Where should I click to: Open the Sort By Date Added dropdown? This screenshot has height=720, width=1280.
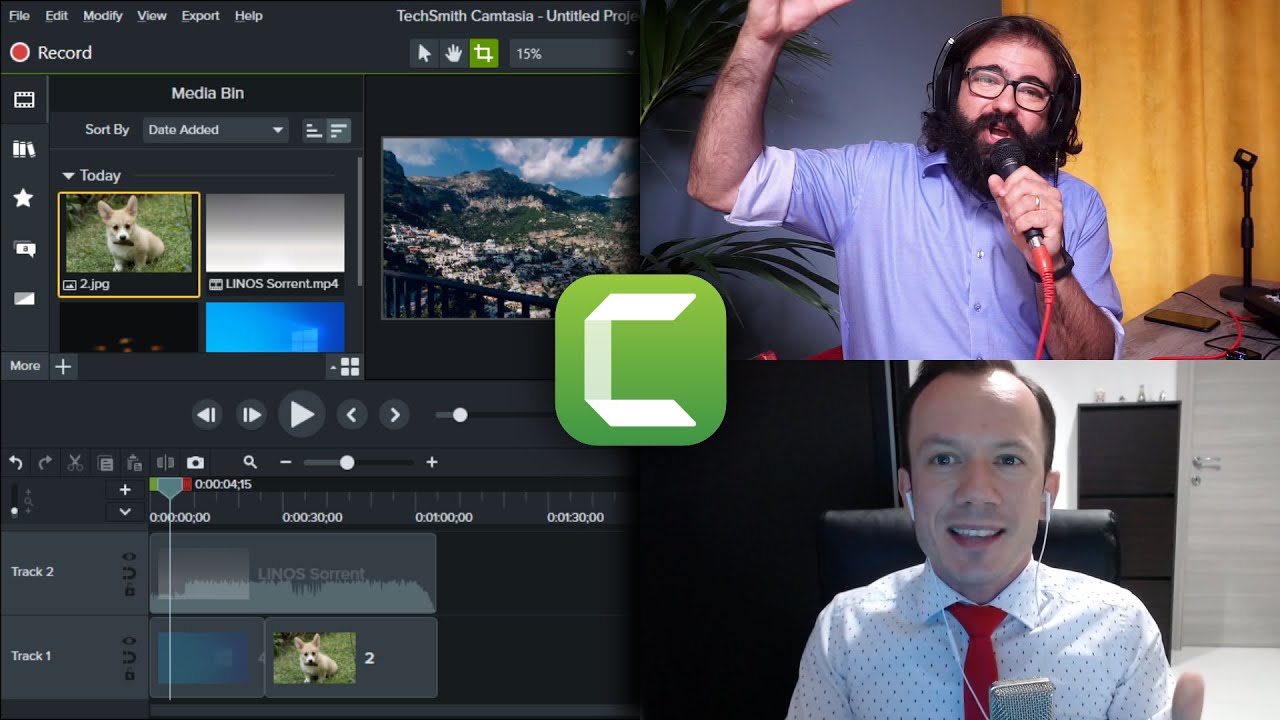215,130
